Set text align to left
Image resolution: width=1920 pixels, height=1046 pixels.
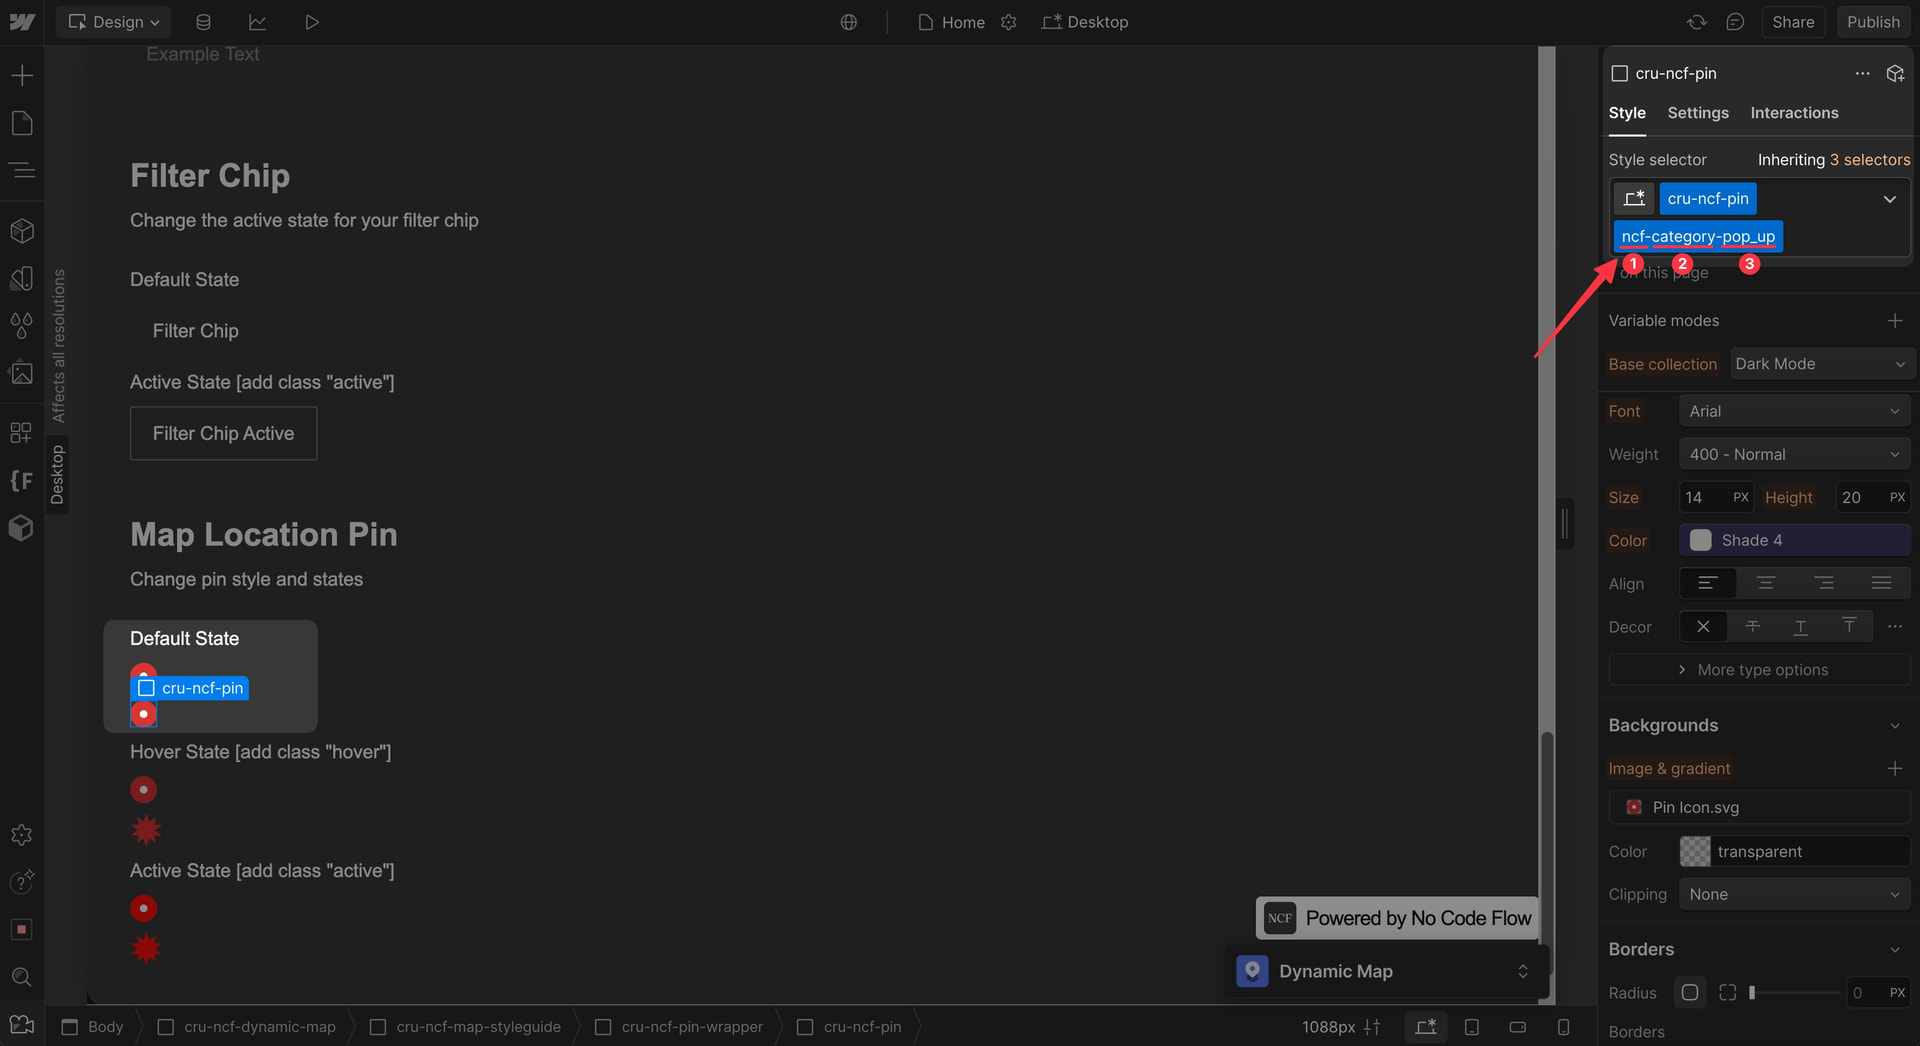pos(1708,583)
